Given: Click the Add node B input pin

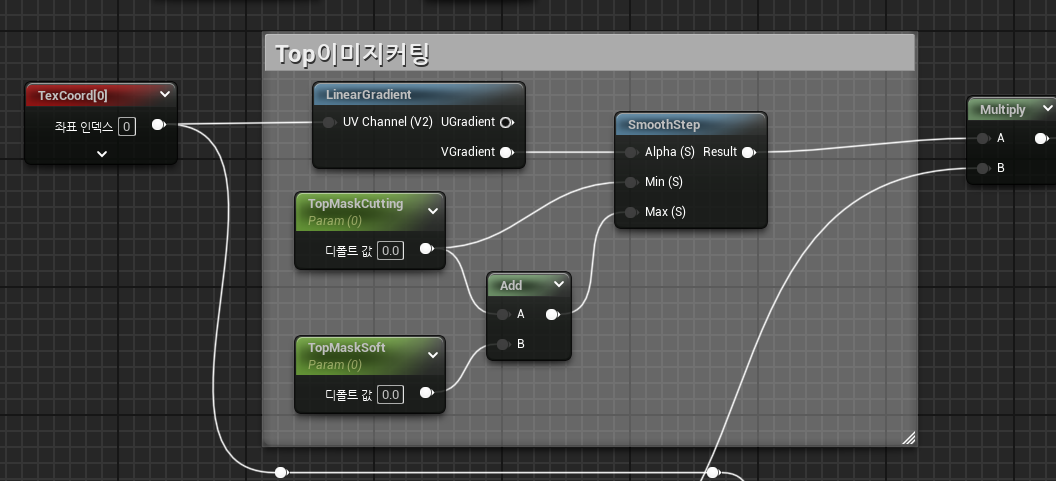Looking at the screenshot, I should point(502,344).
